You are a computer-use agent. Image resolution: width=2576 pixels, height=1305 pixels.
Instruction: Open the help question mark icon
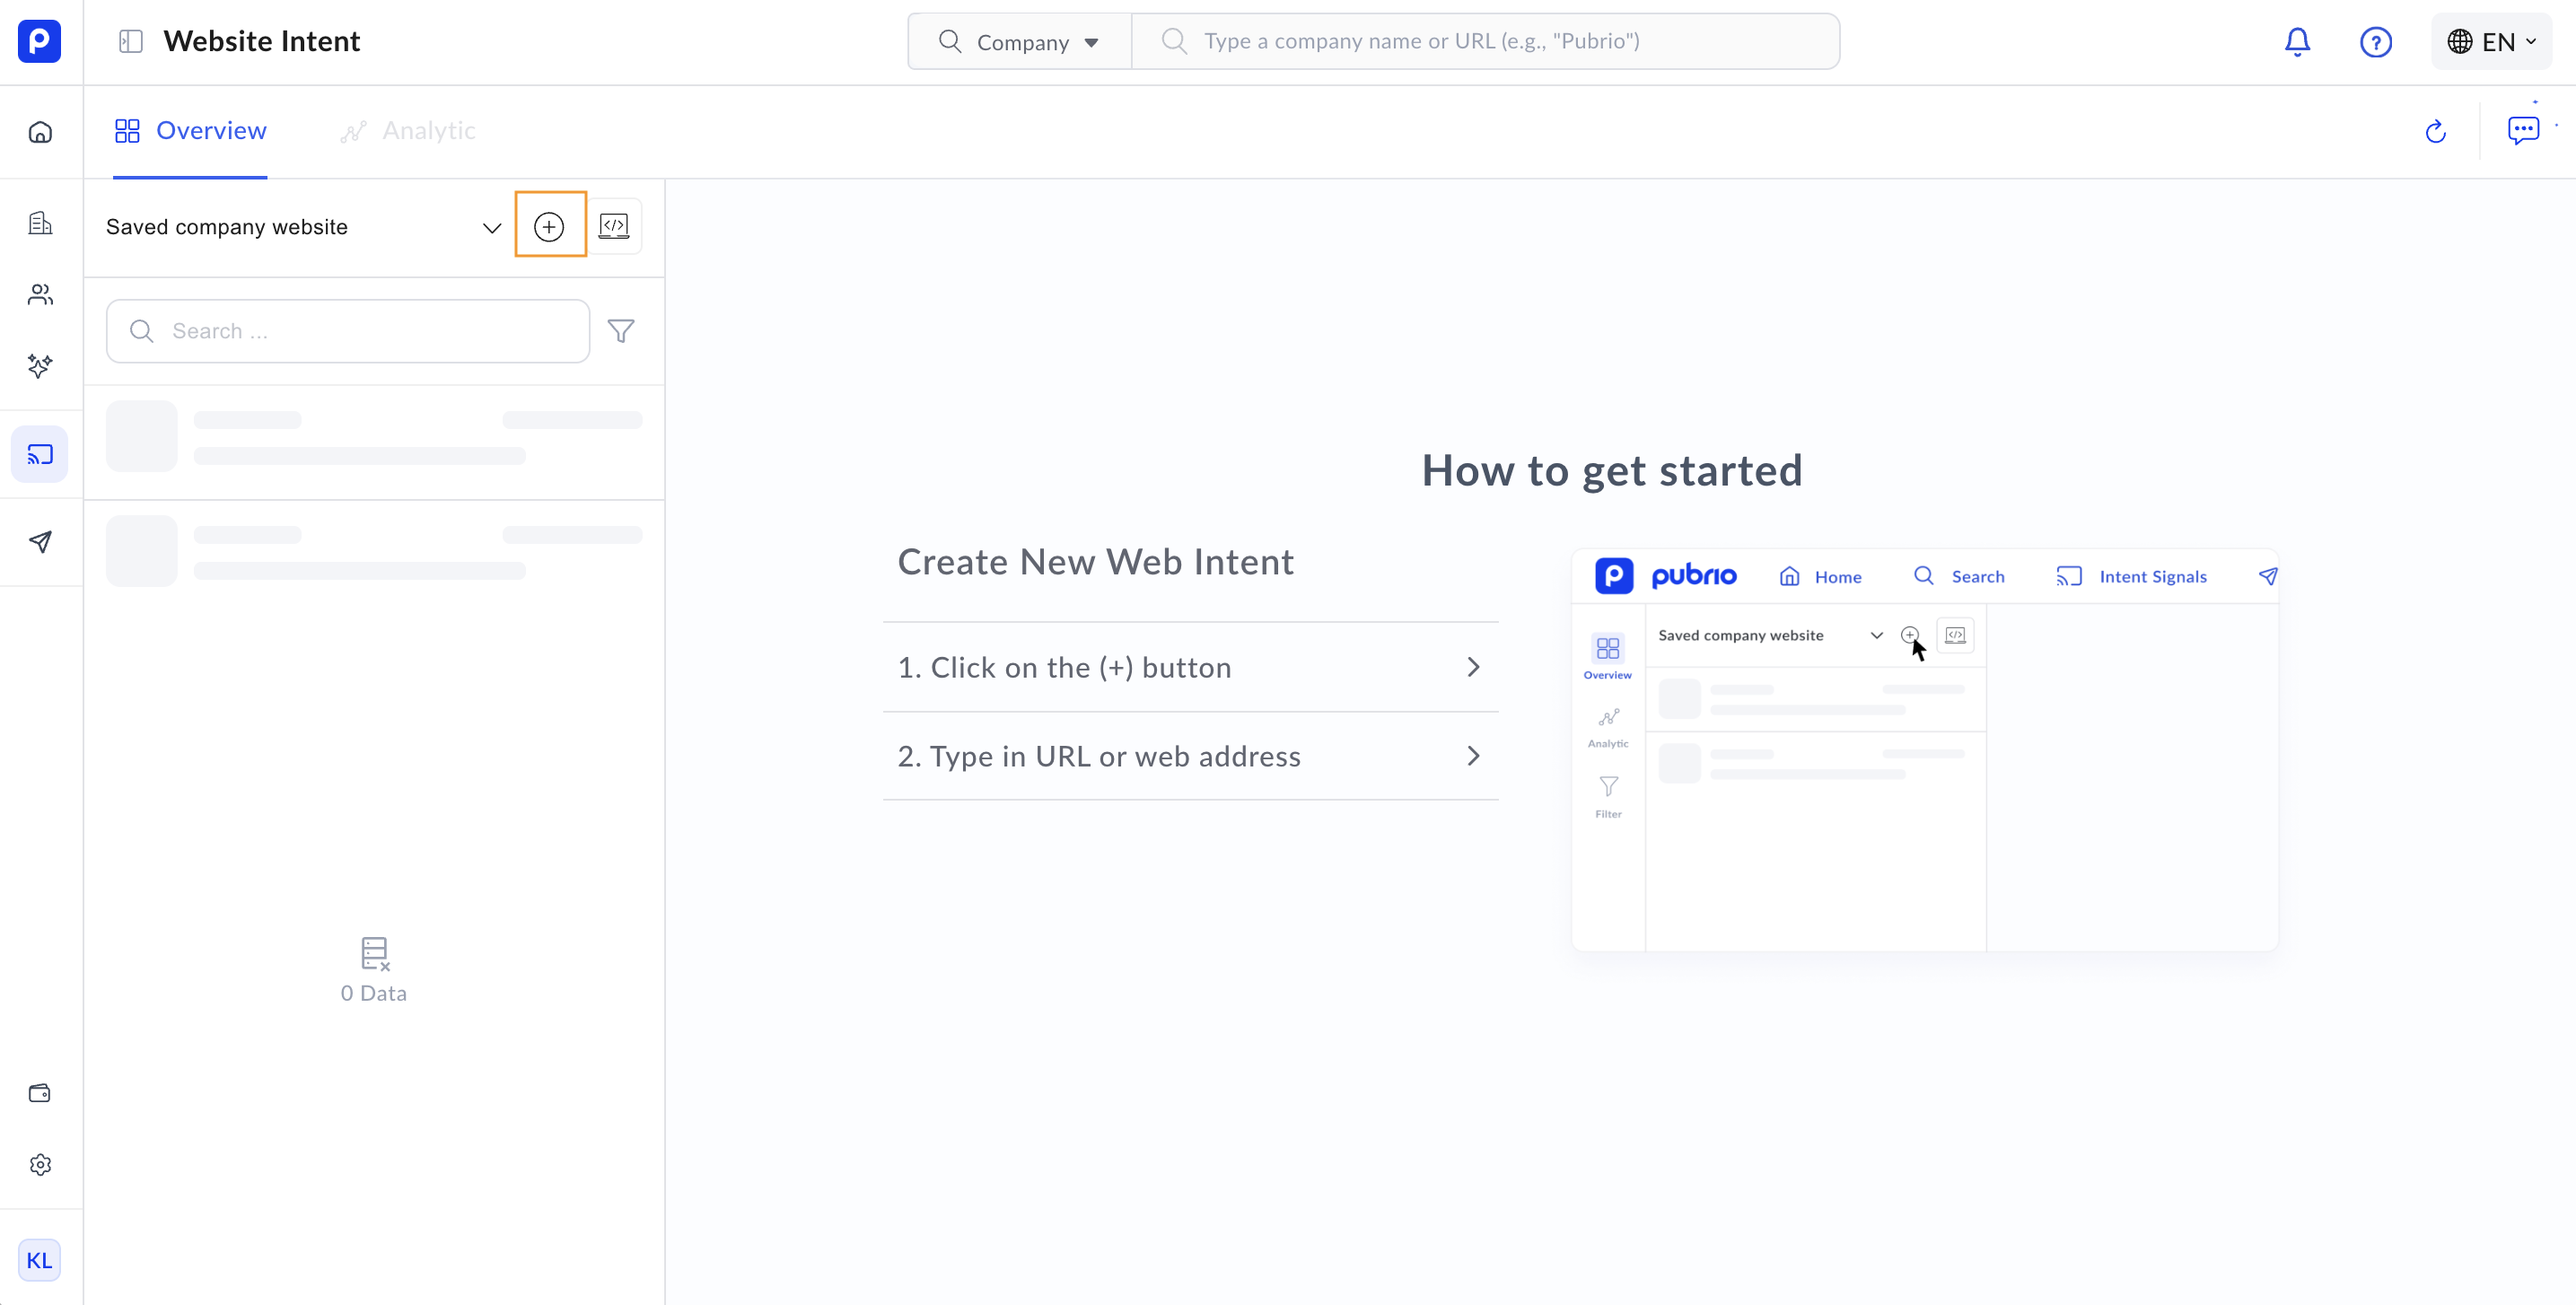point(2375,42)
